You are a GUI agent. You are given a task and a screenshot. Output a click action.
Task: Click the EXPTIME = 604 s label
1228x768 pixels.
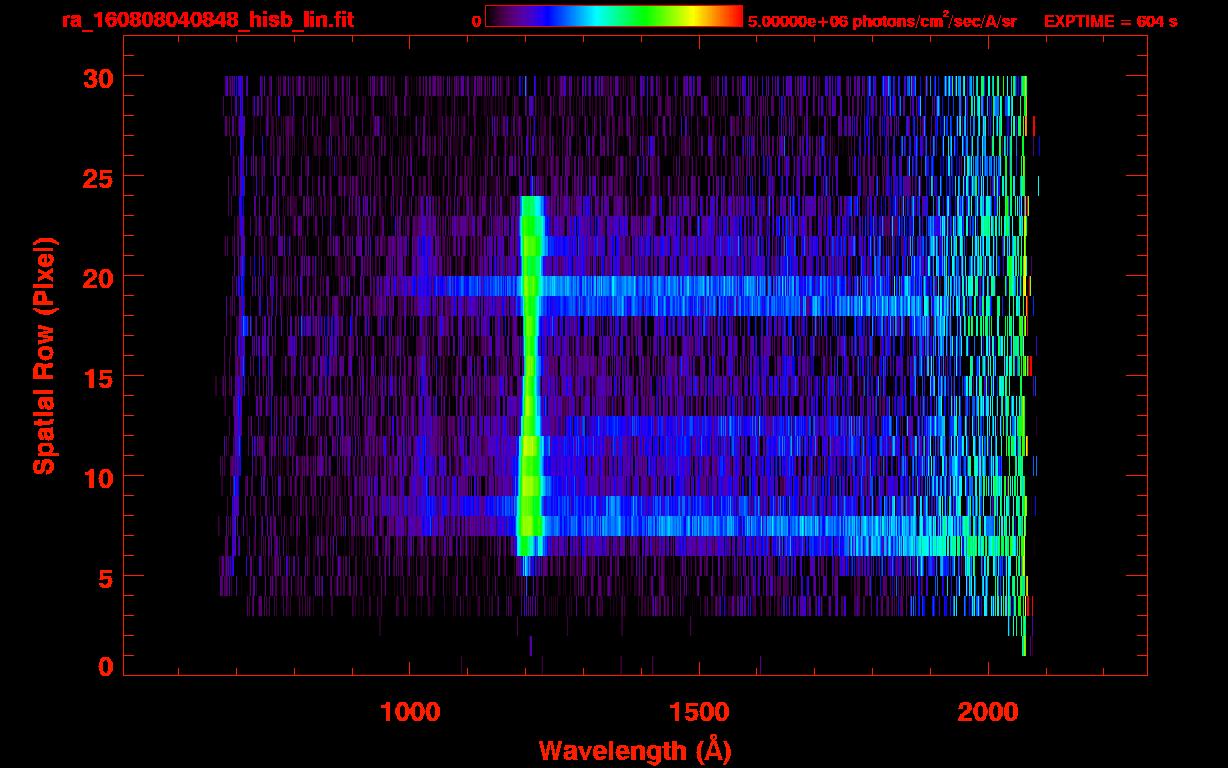coord(1110,21)
